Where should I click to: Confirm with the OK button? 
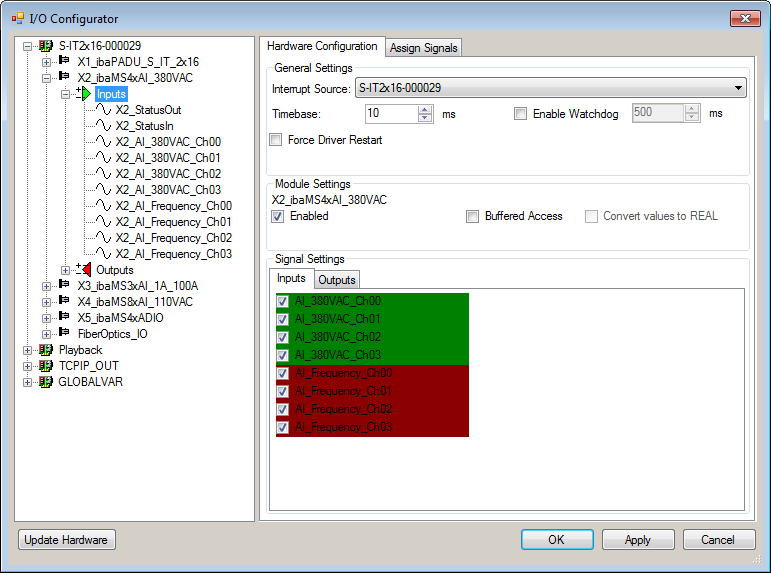click(x=557, y=540)
